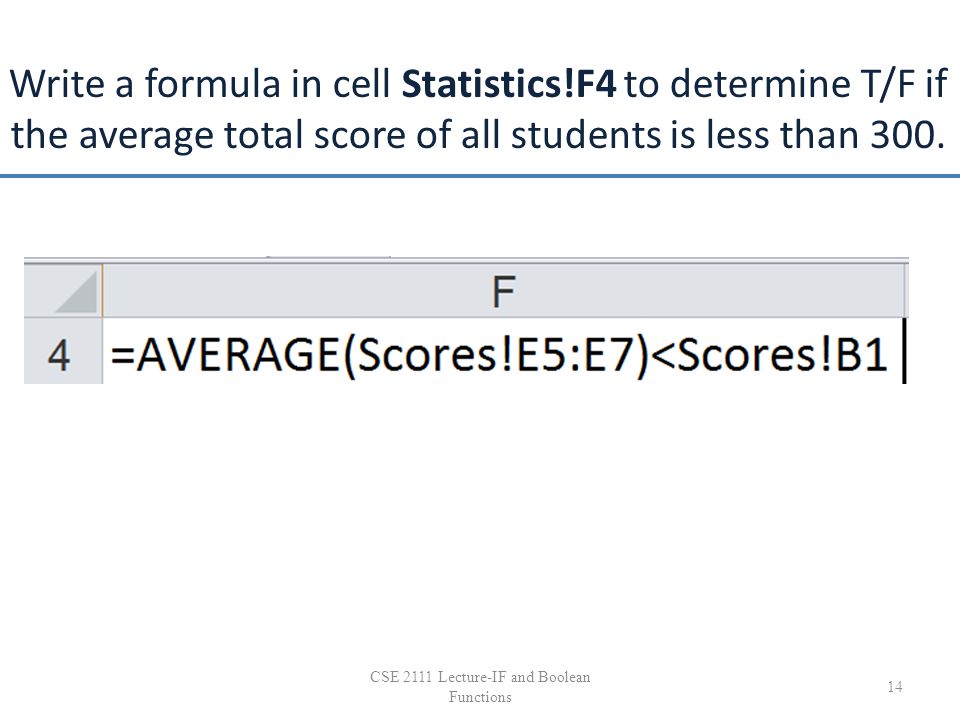Image resolution: width=960 pixels, height=720 pixels.
Task: Click the less-than operator in the formula
Action: [664, 355]
